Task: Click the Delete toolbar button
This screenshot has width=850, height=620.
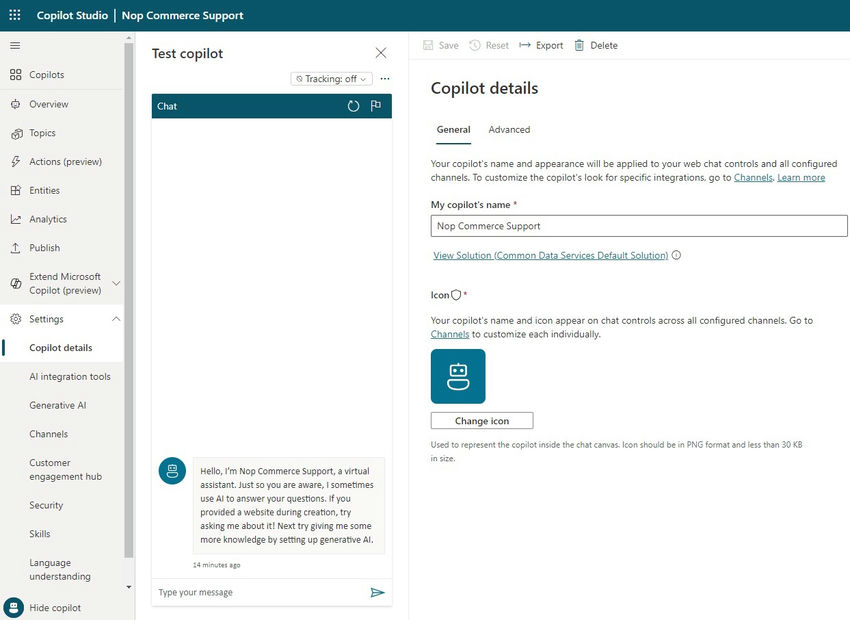Action: click(x=596, y=46)
